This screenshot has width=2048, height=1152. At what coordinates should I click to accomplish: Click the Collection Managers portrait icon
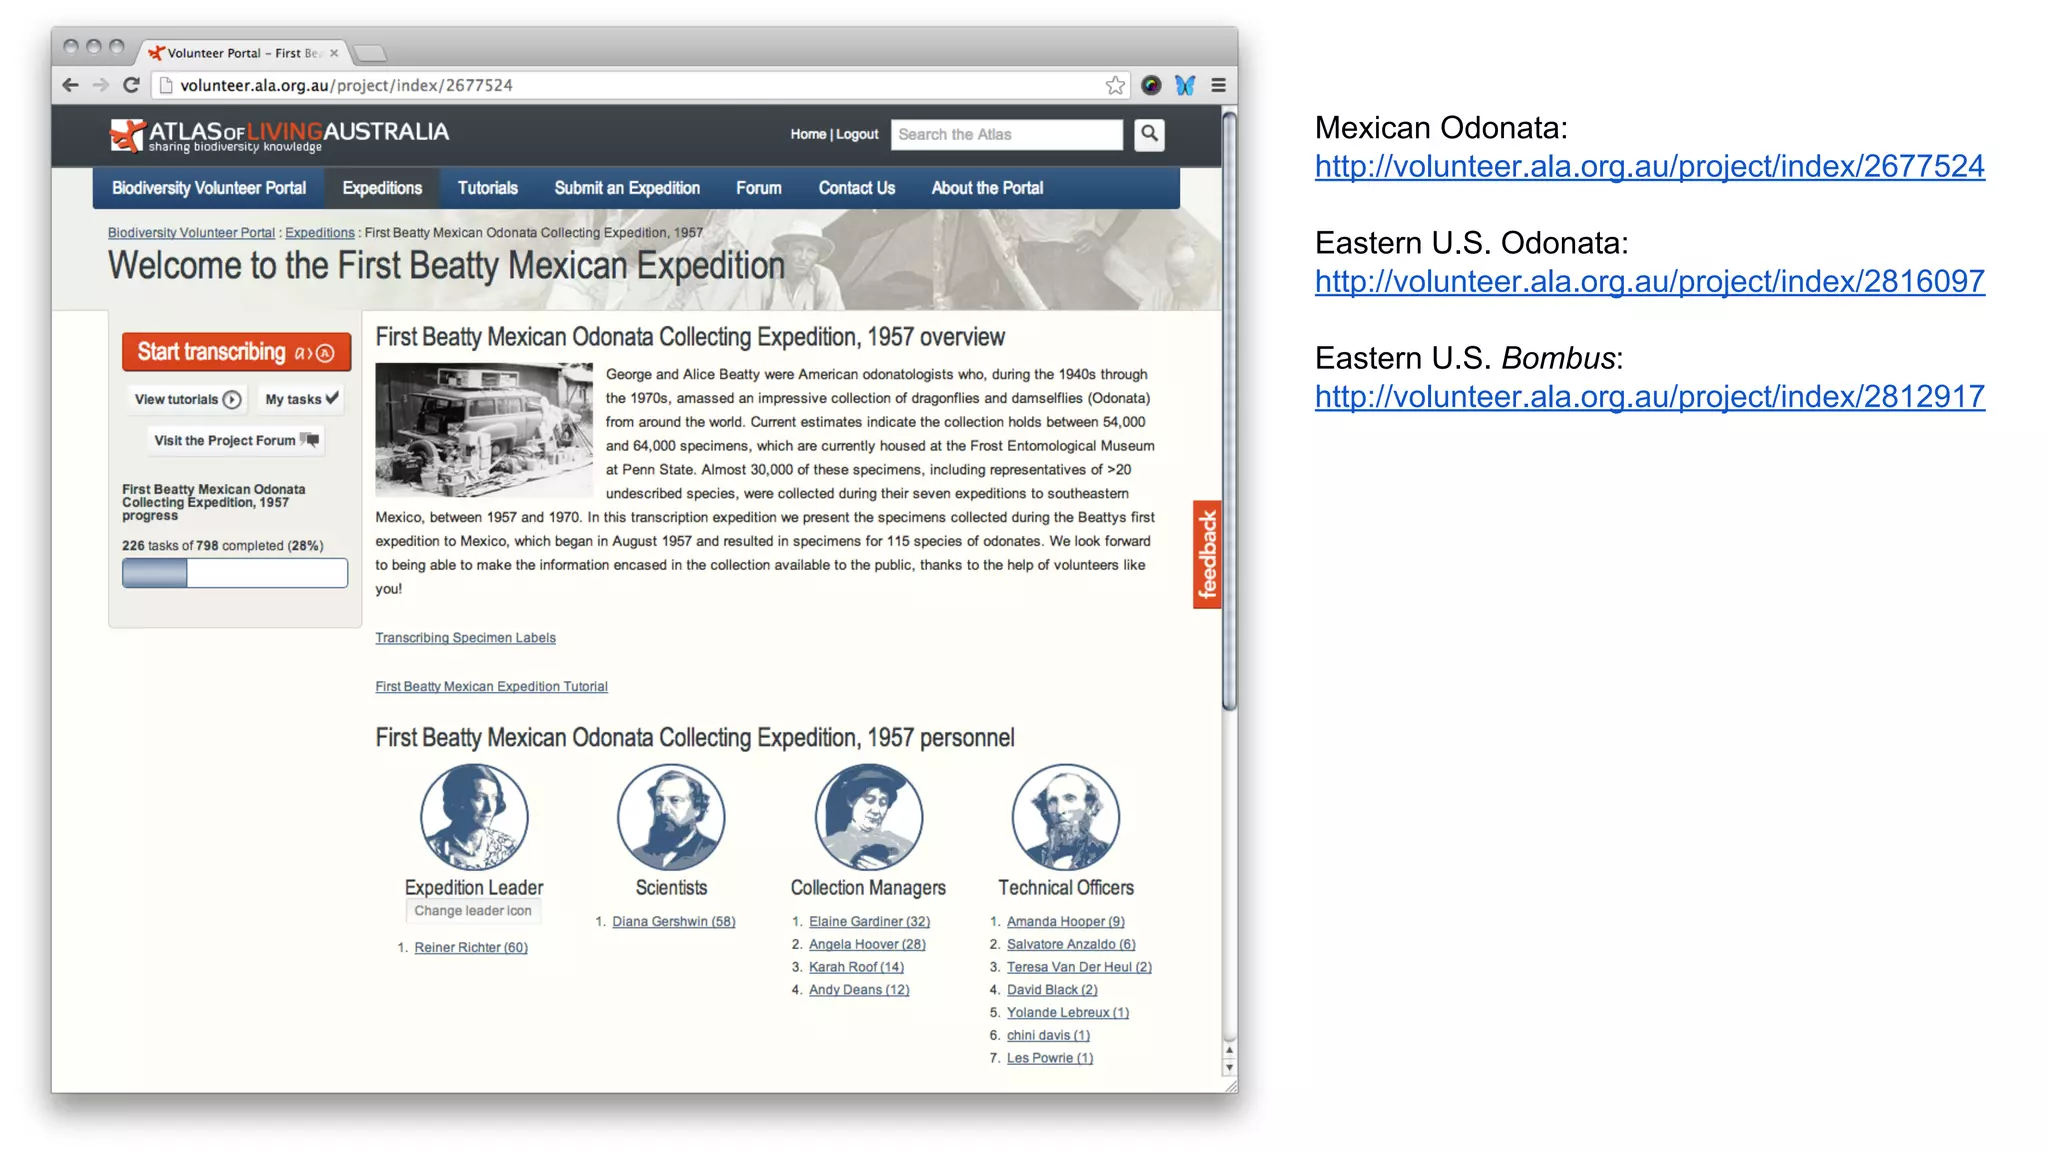868,817
